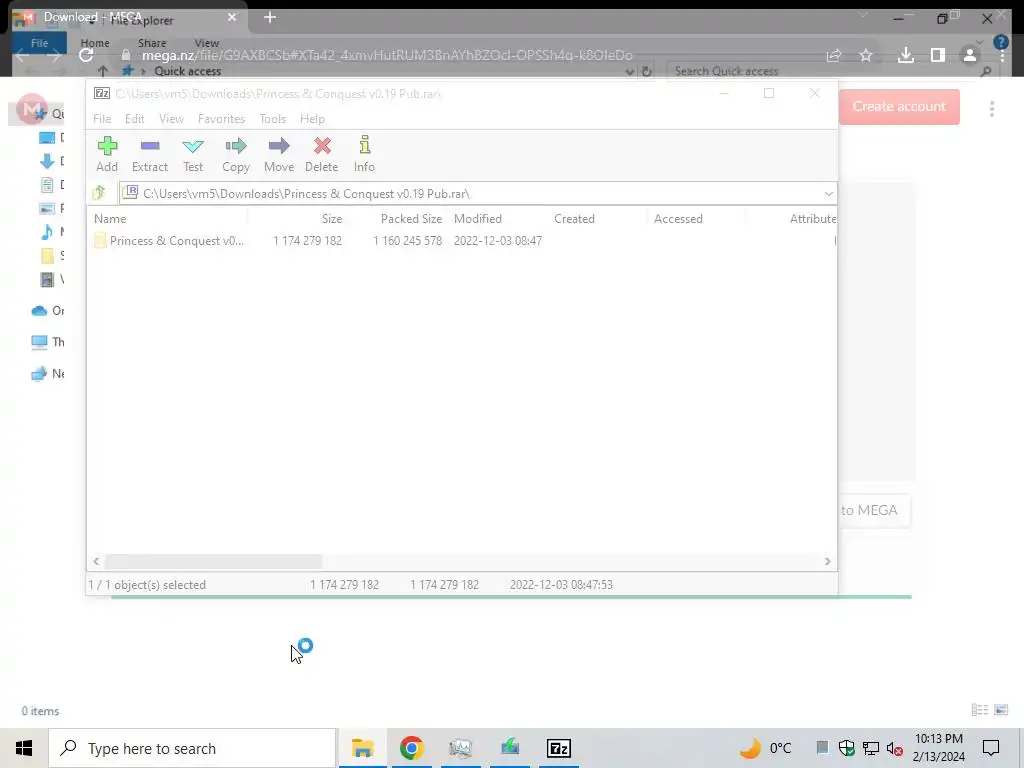Sort by Accessed column header
The image size is (1024, 768).
(678, 219)
